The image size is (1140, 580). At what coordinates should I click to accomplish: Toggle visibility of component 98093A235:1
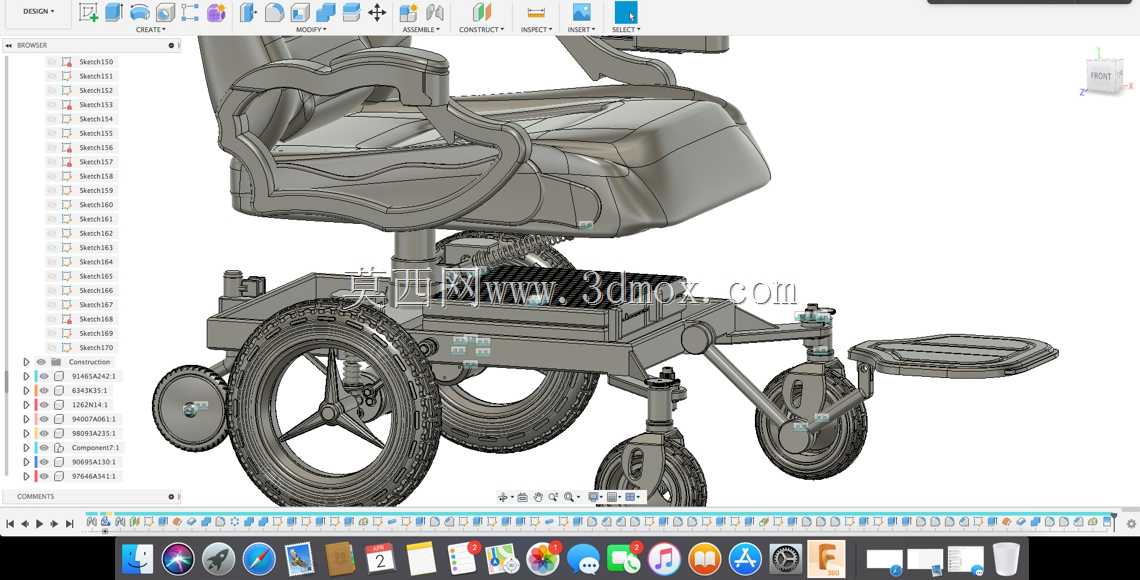(44, 433)
